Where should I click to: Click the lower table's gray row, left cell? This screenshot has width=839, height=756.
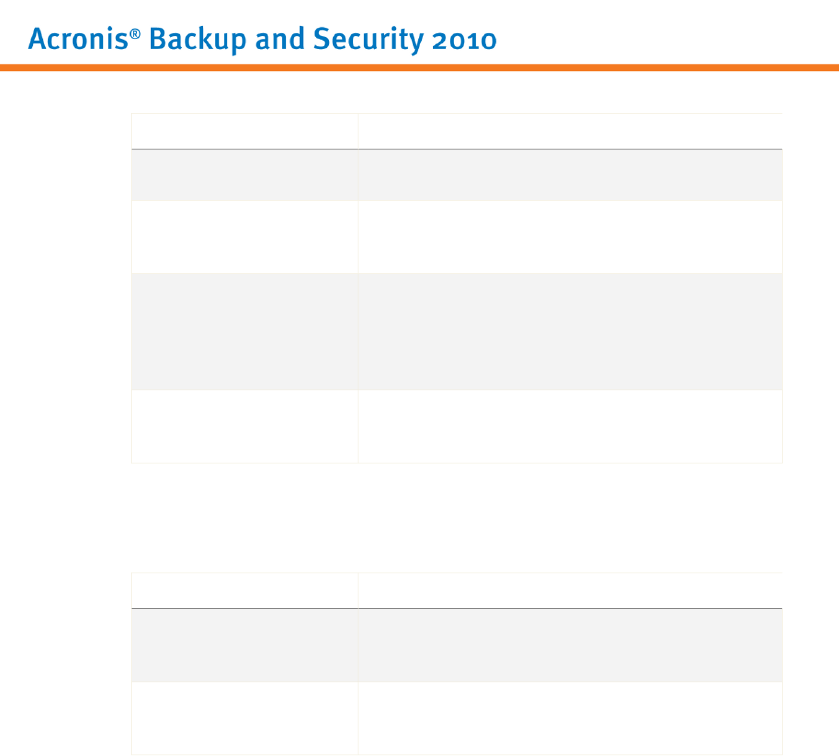(x=244, y=645)
